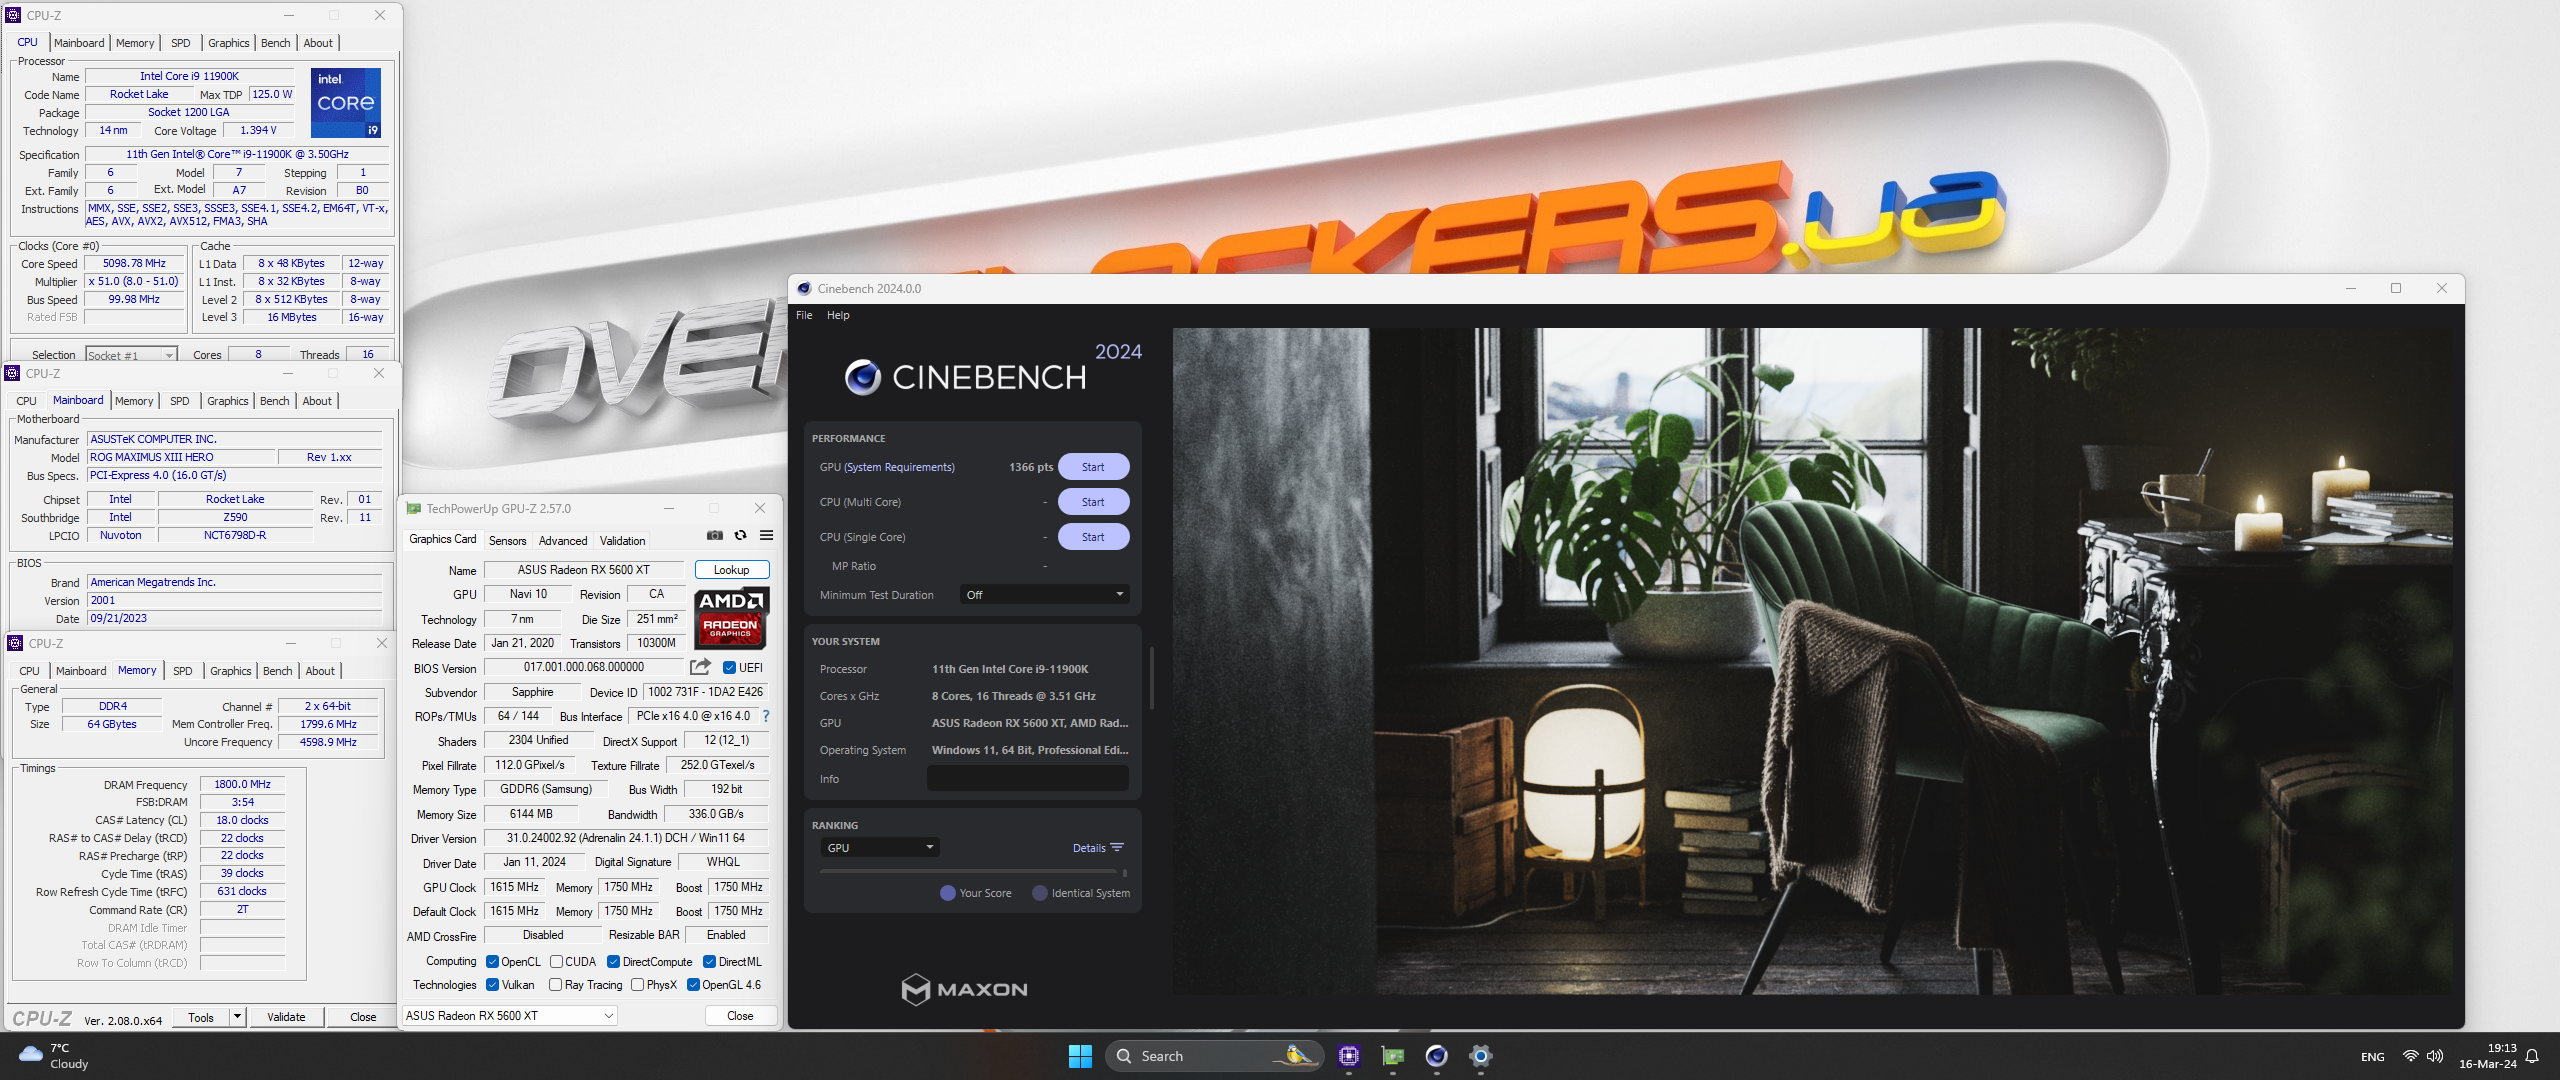Click the Cinebench left panel scrollbar
2560x1080 pixels.
(x=1151, y=678)
